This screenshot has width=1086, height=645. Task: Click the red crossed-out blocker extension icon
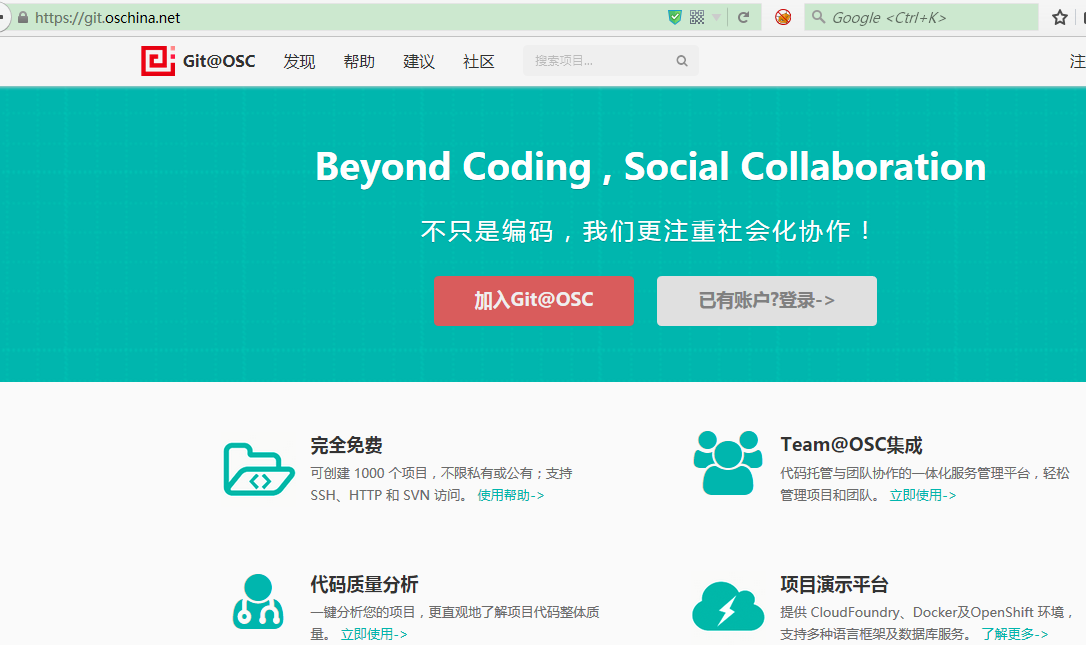point(783,17)
